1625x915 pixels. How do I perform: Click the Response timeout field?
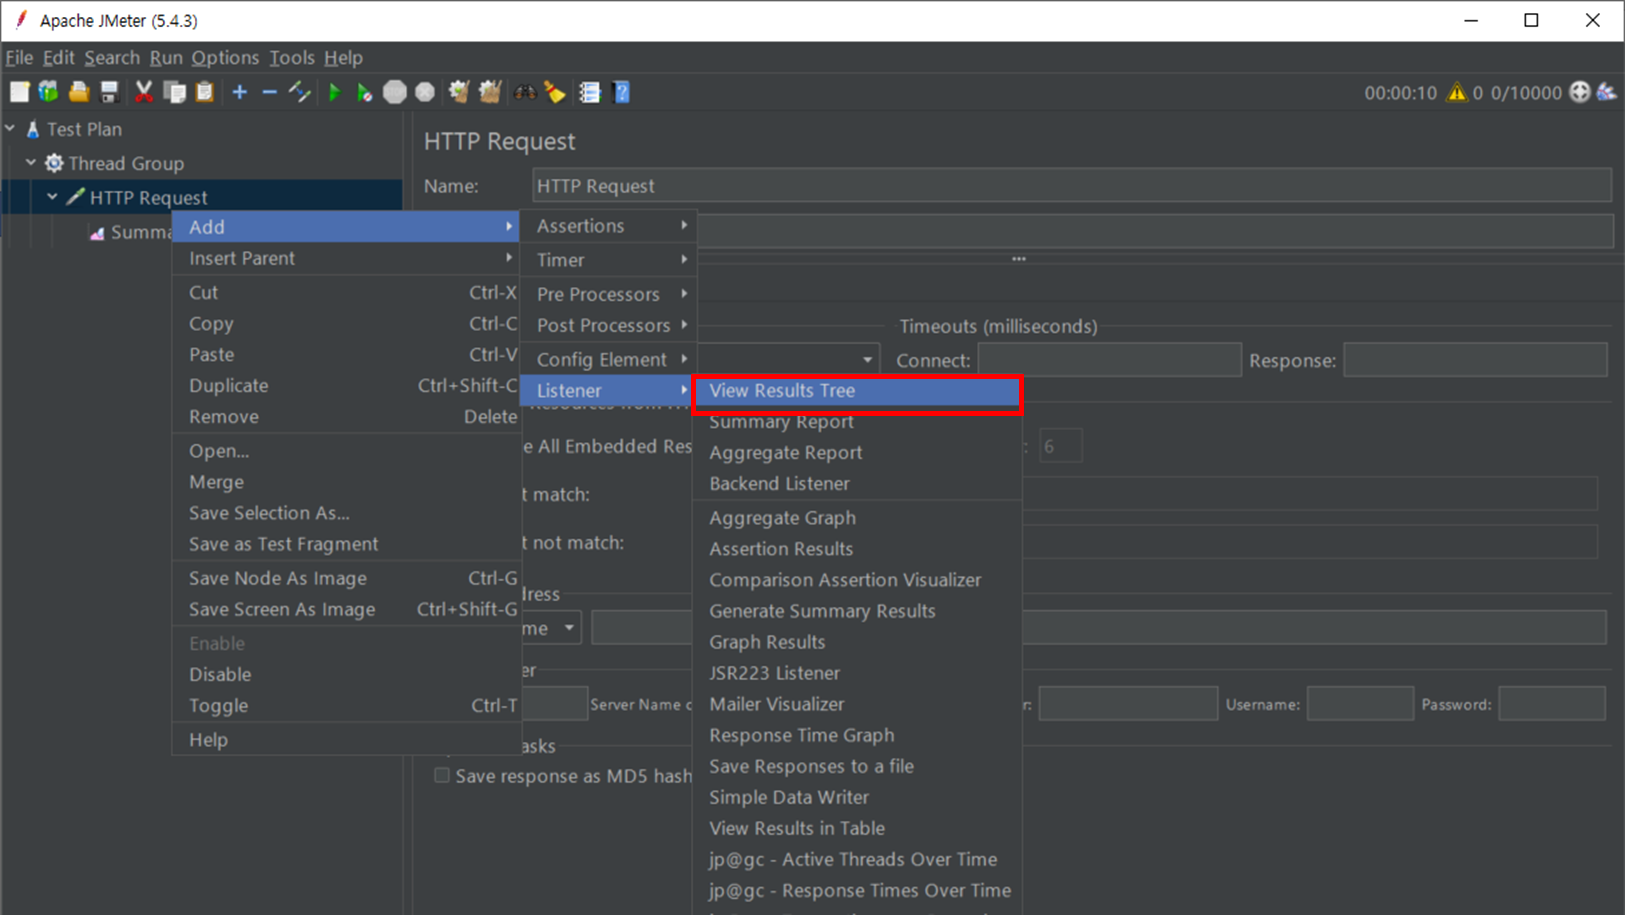tap(1475, 360)
